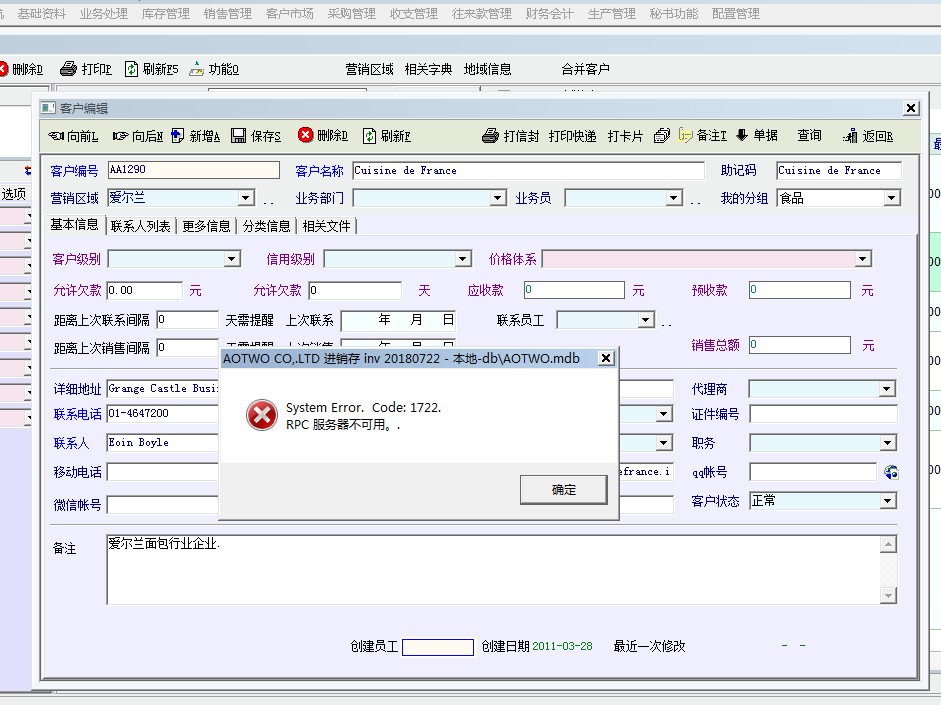Open the 库存管理 menu
The width and height of the screenshot is (941, 705).
(x=165, y=14)
